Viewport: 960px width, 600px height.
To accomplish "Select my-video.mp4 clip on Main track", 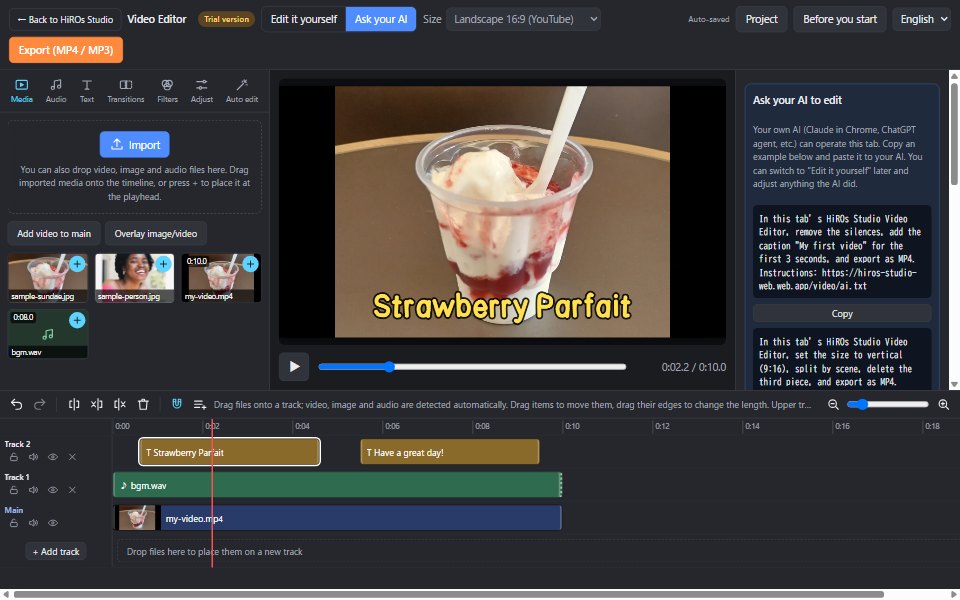I will (338, 518).
